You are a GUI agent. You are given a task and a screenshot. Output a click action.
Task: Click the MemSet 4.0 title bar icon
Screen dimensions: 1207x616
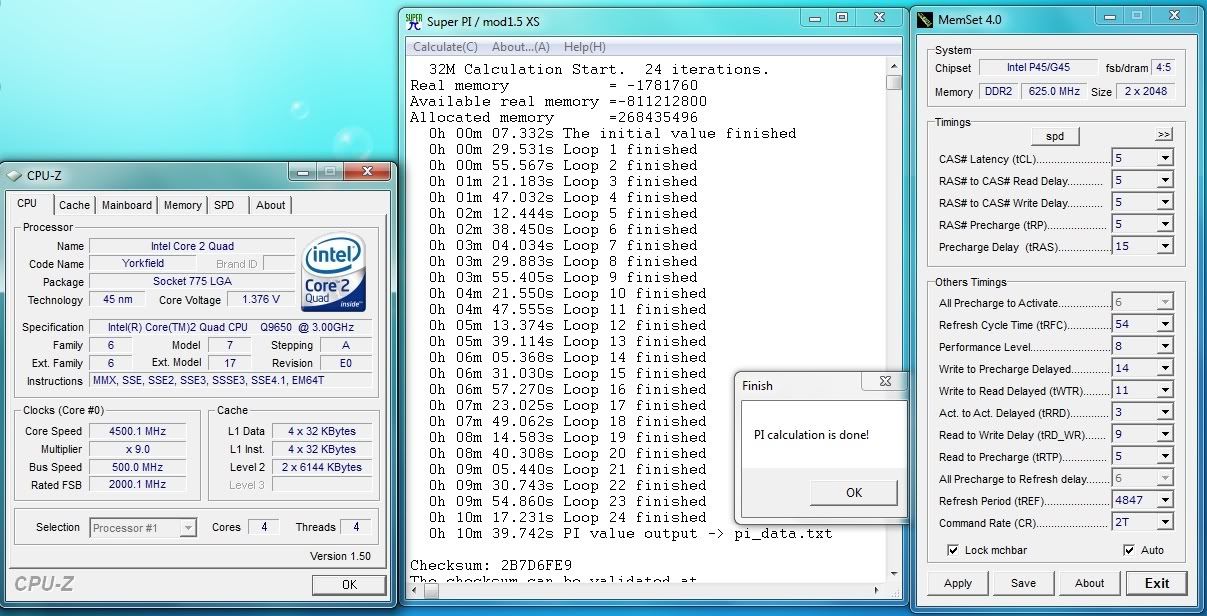(924, 19)
